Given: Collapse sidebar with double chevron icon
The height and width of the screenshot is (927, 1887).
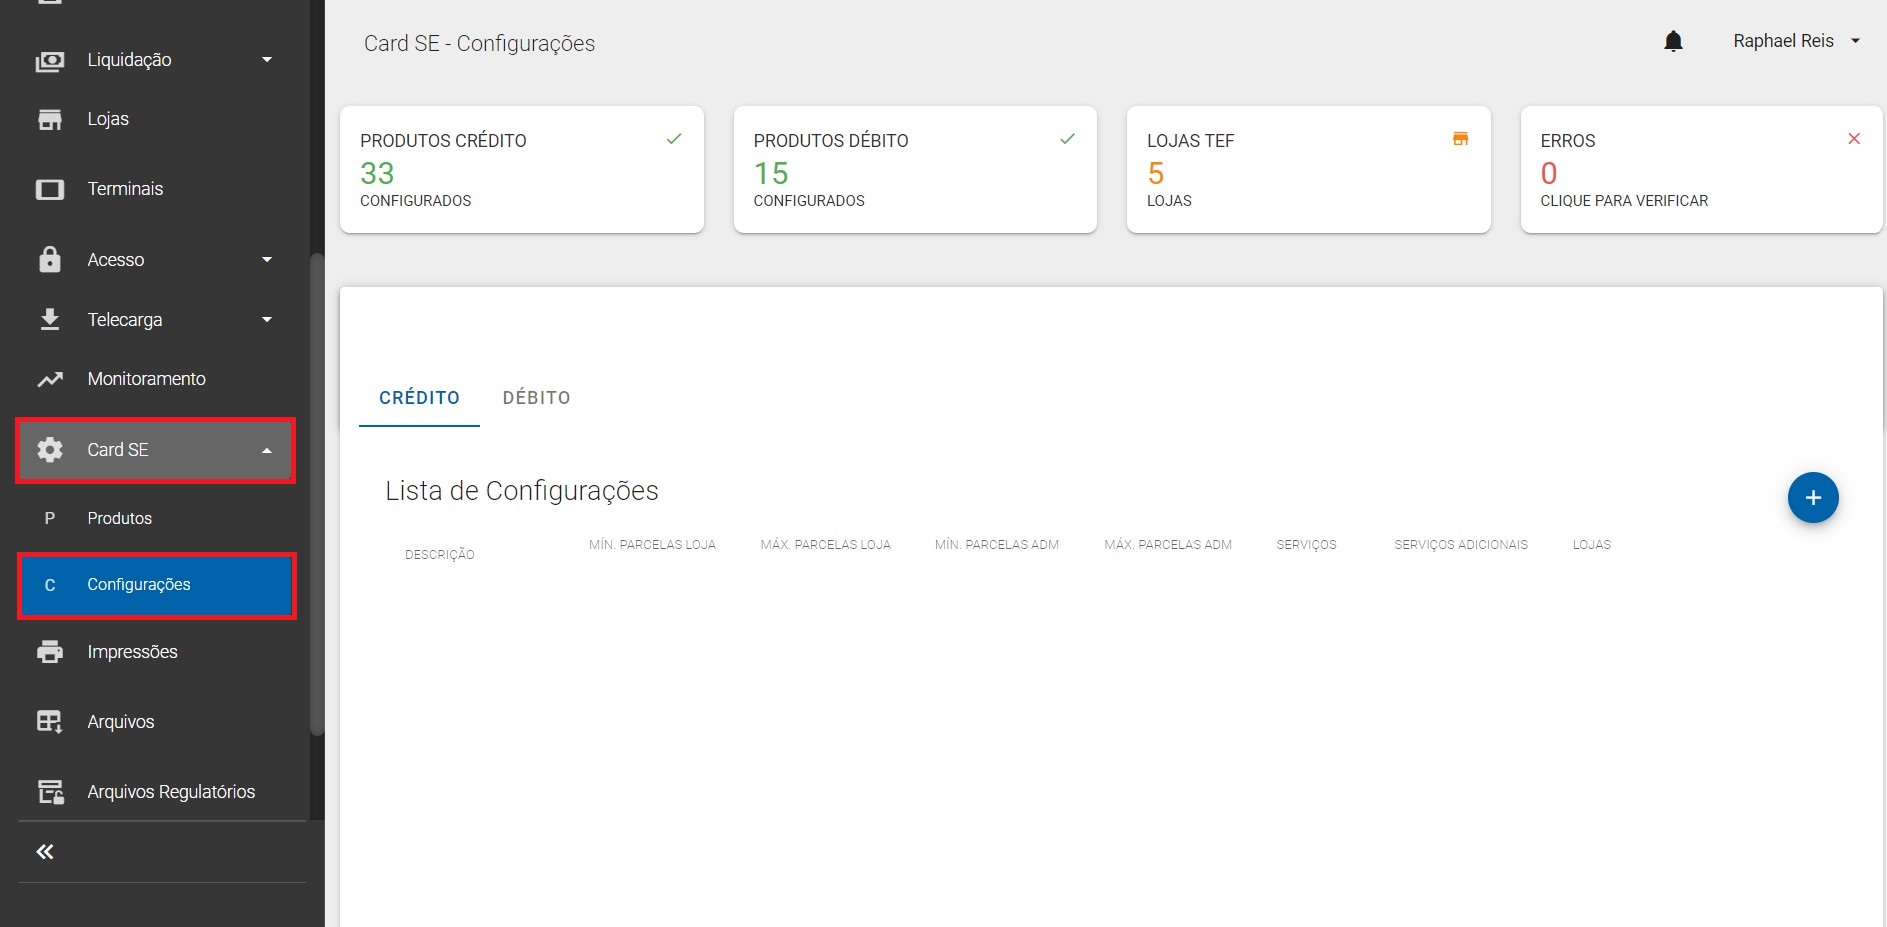Looking at the screenshot, I should [45, 852].
